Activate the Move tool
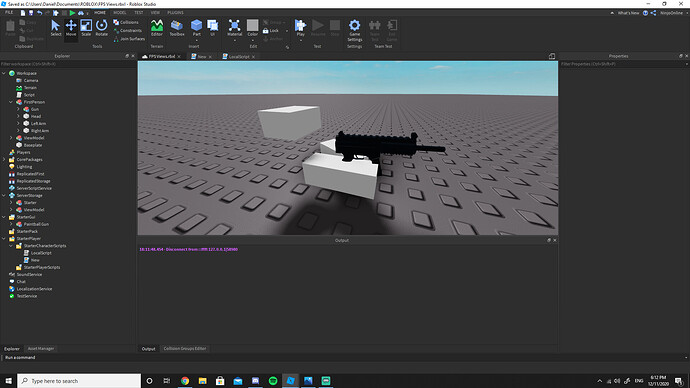The image size is (690, 388). point(71,28)
